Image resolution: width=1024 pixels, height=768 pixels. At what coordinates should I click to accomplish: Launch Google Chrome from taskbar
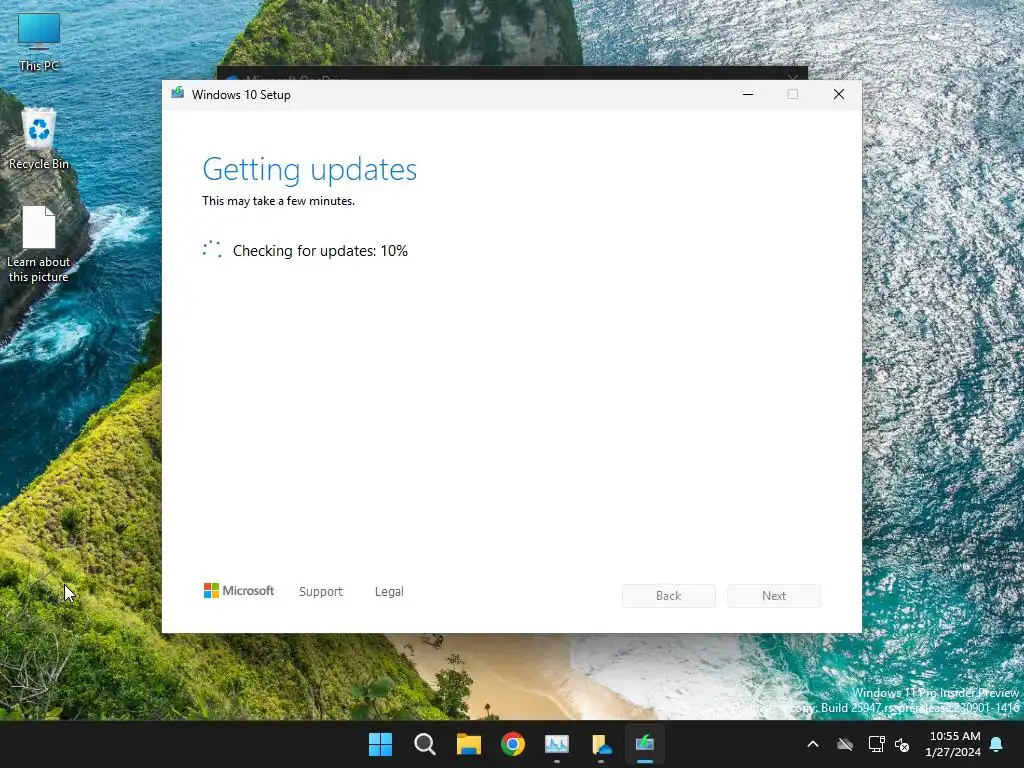pos(513,744)
